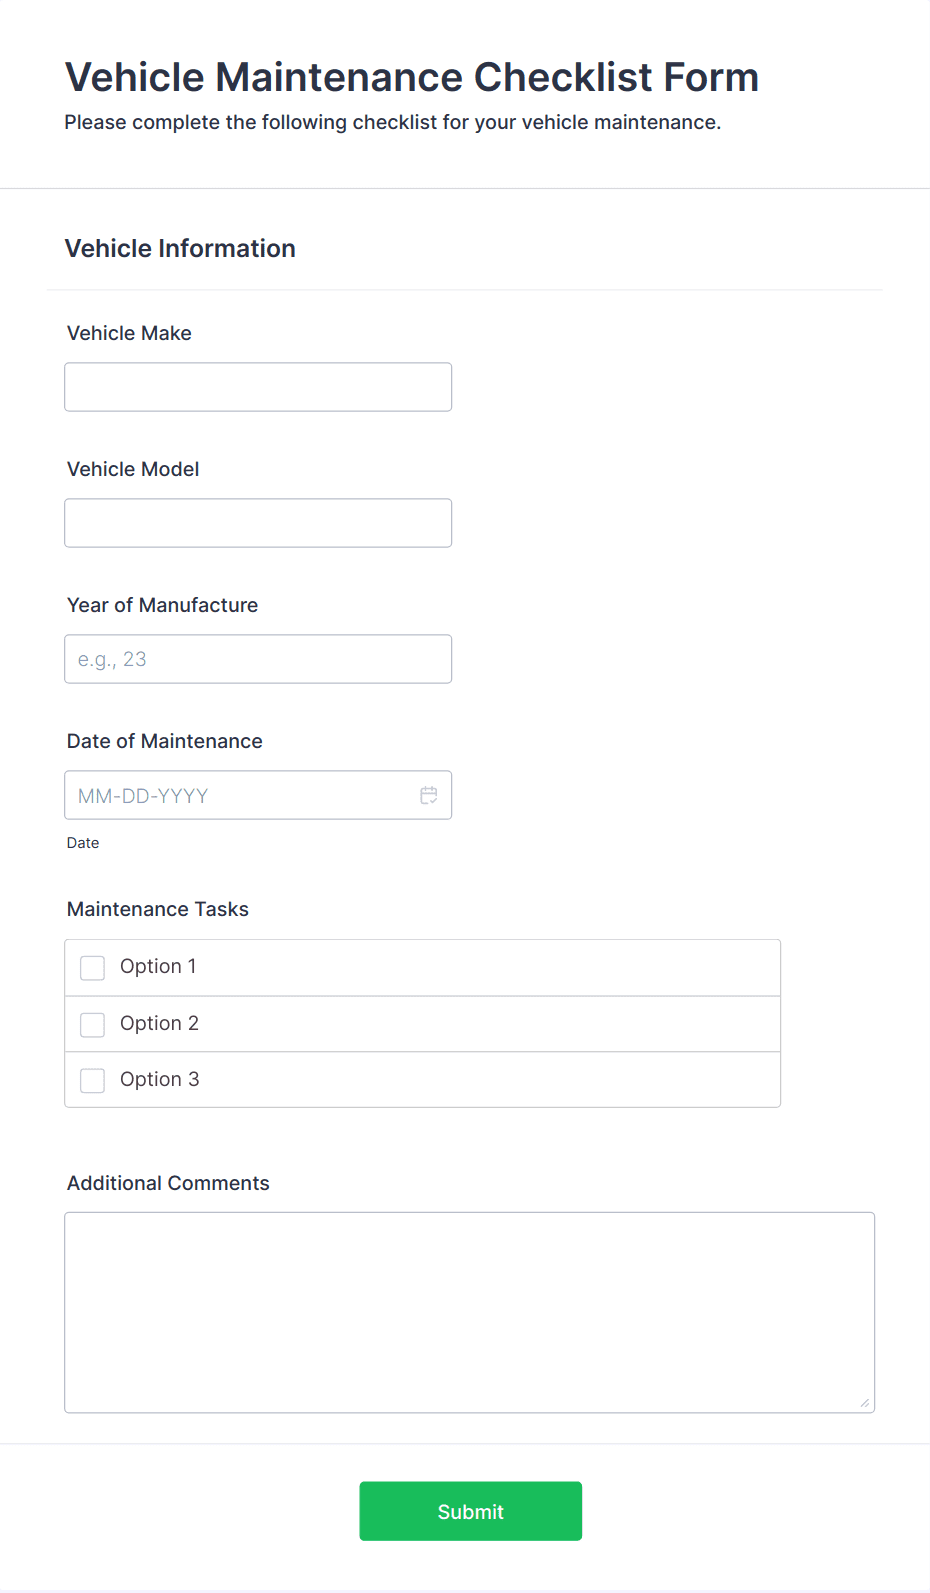Click inside the Vehicle Model field

(257, 522)
